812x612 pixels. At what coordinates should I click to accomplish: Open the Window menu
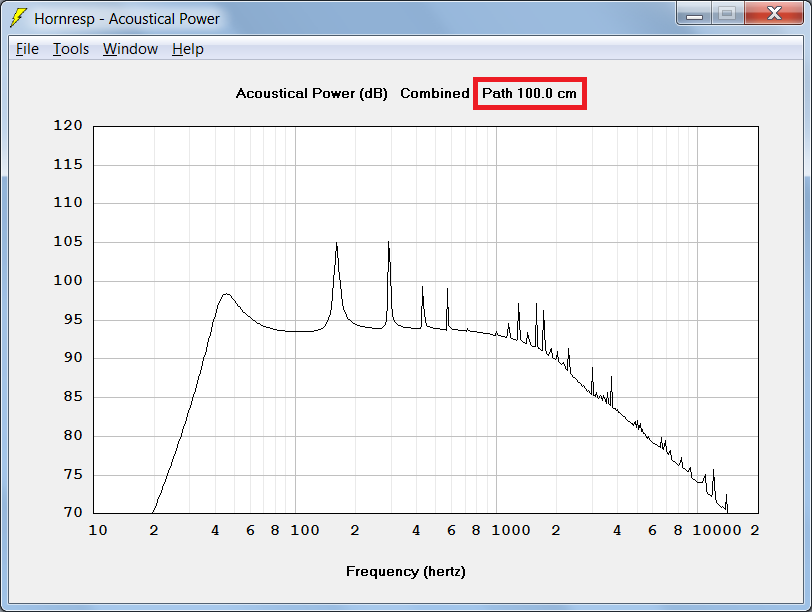[130, 49]
